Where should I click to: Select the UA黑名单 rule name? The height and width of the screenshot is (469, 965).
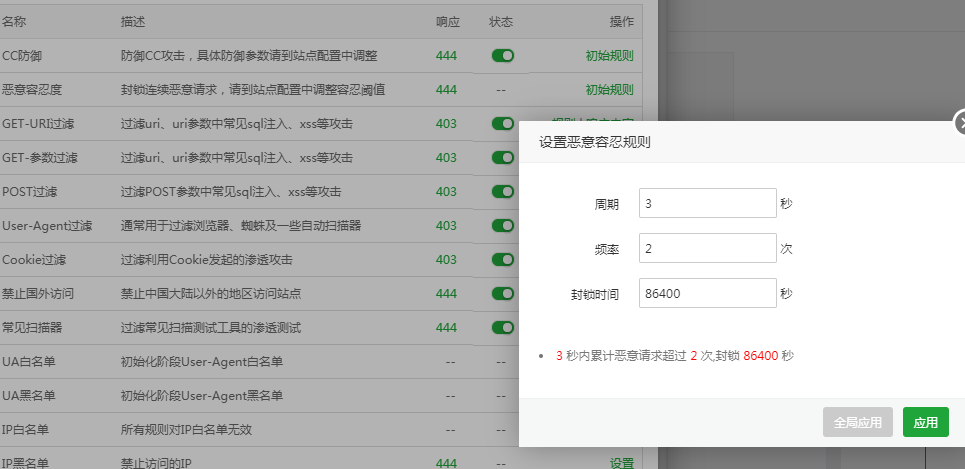pyautogui.click(x=29, y=396)
